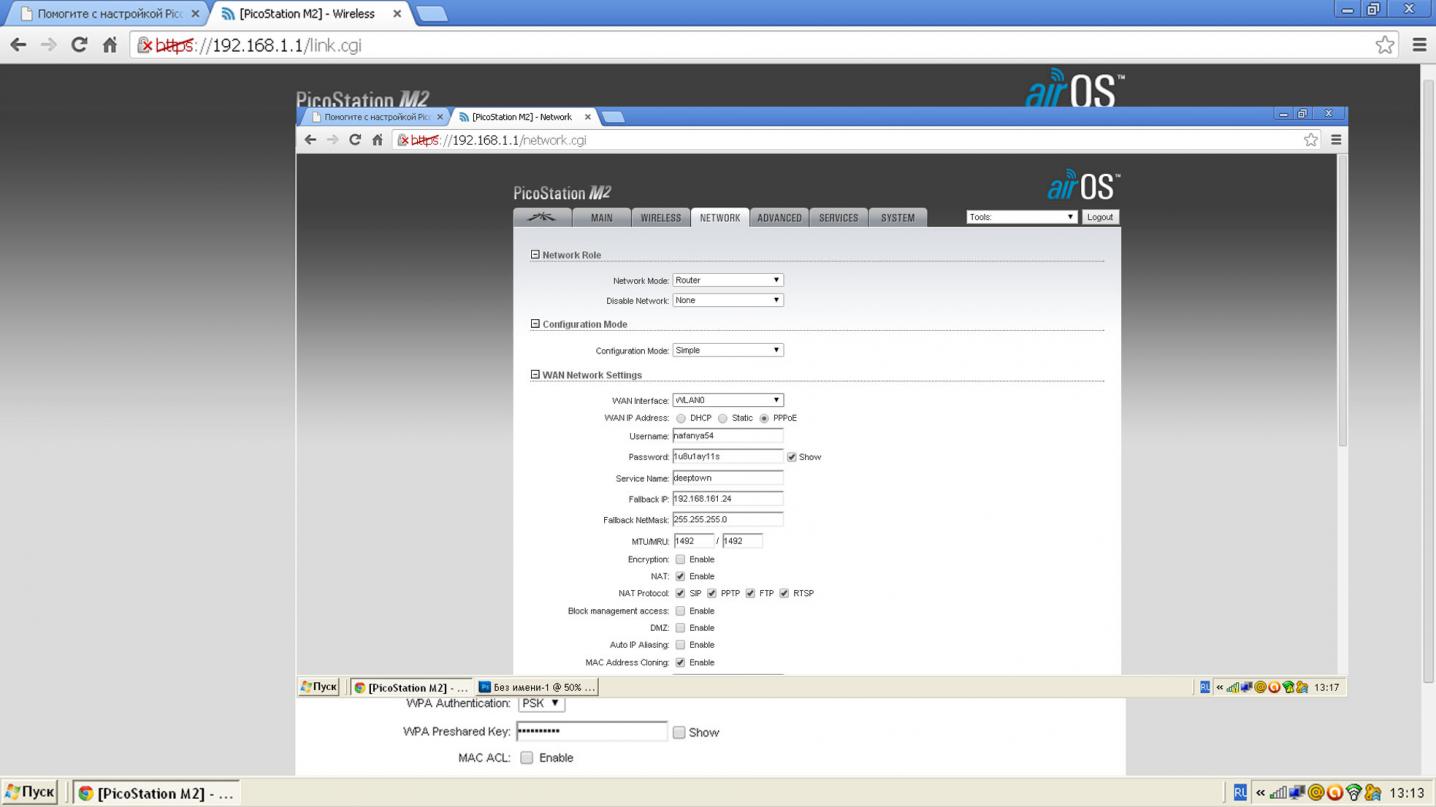Click the reload icon beside the link.cgi address bar
1436x807 pixels.
79,45
